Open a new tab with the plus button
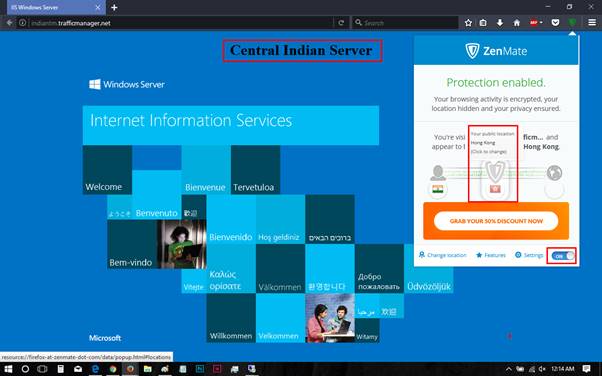602x376 pixels. (x=114, y=7)
